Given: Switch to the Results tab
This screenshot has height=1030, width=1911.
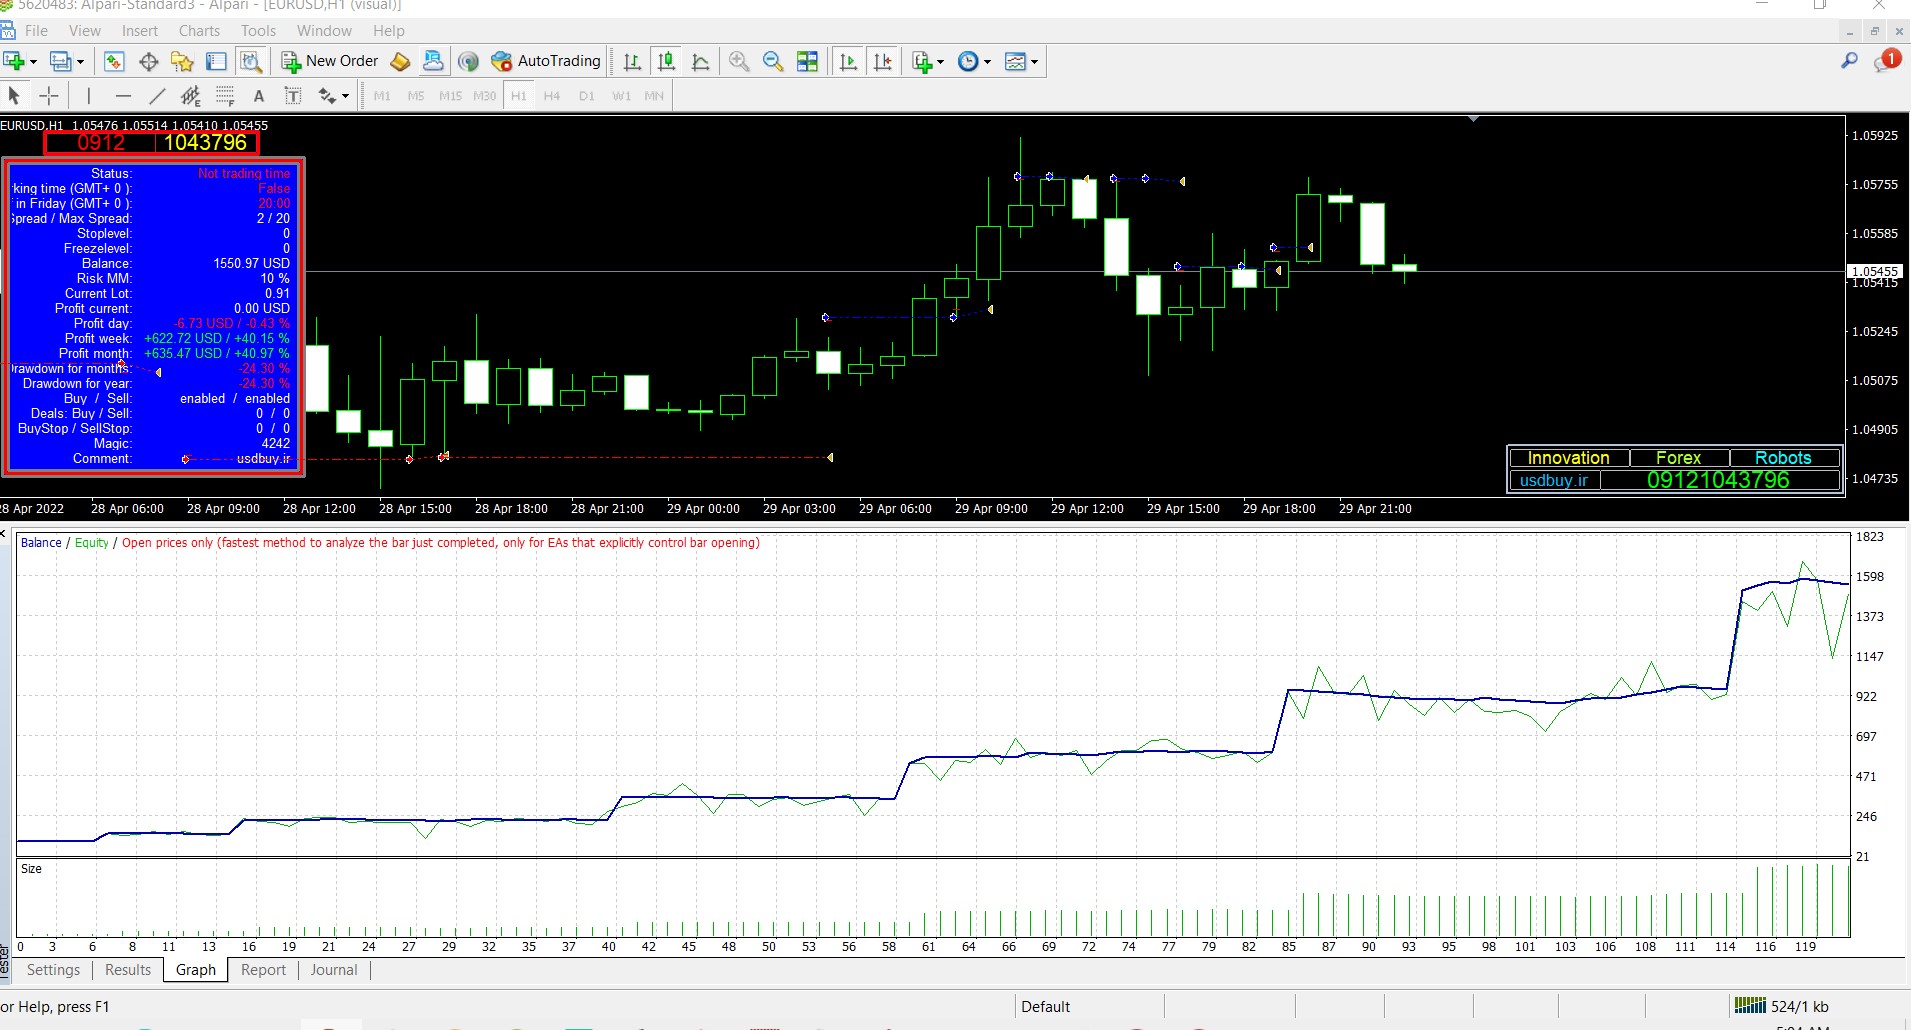Looking at the screenshot, I should click(x=128, y=970).
